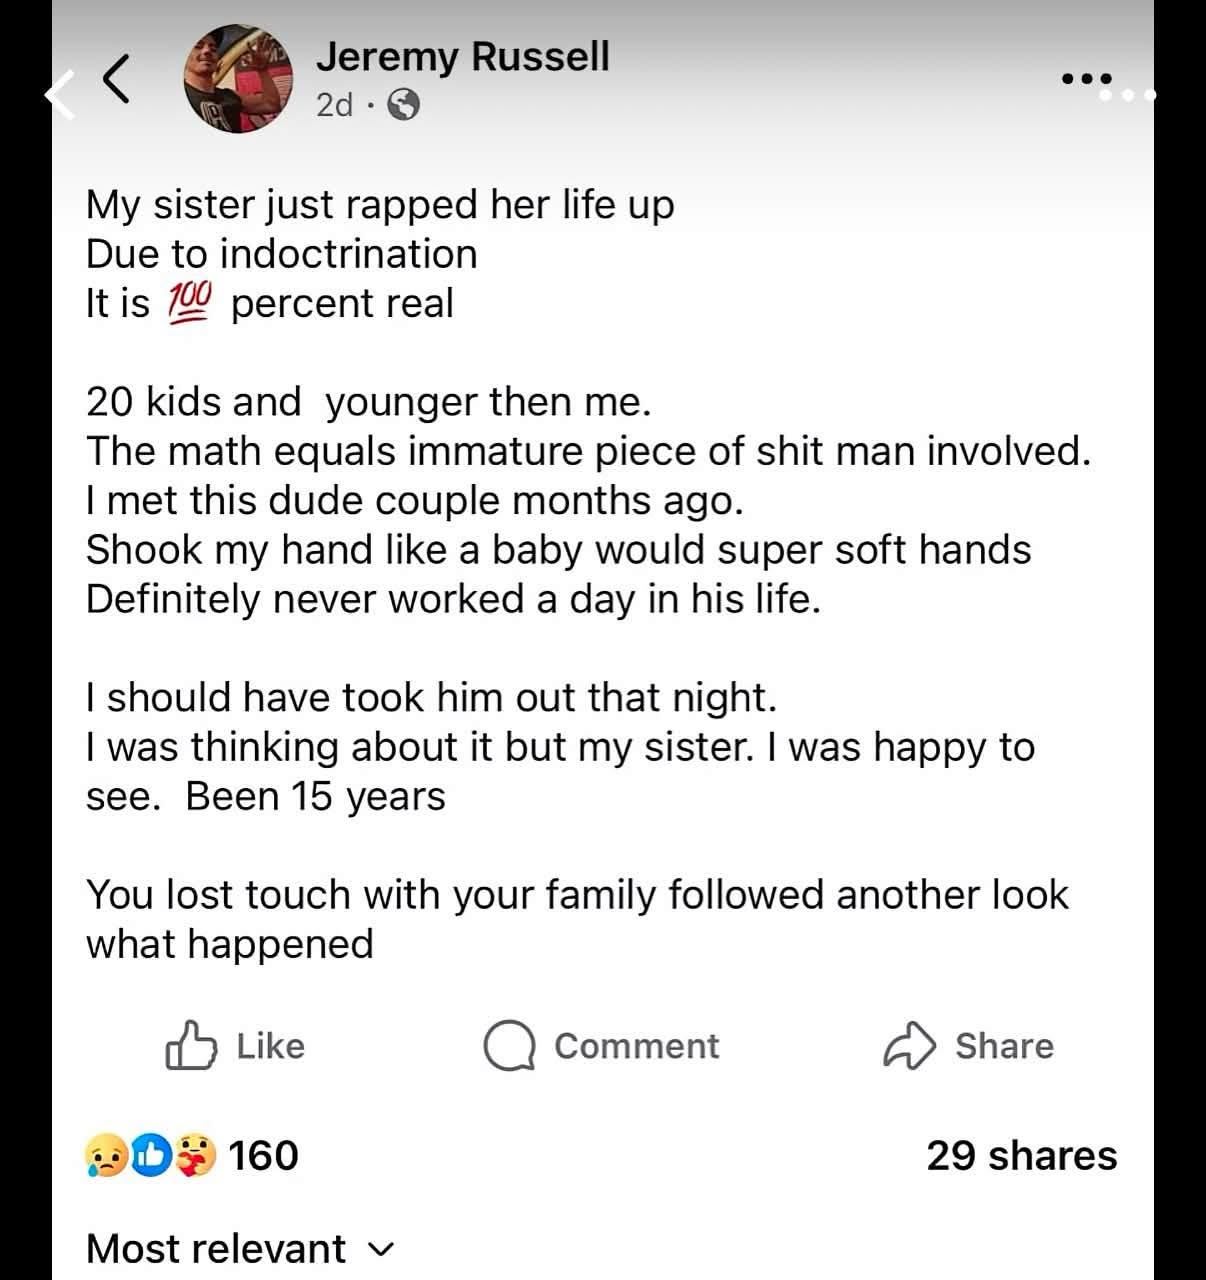
Task: Click the red 100 emoji in post
Action: click(x=189, y=303)
